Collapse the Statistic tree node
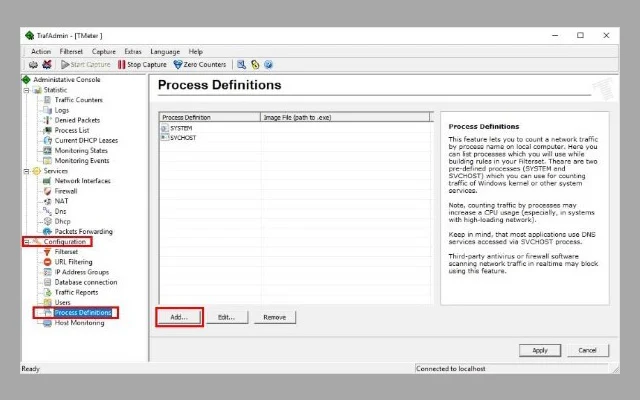640x400 pixels. pos(27,90)
